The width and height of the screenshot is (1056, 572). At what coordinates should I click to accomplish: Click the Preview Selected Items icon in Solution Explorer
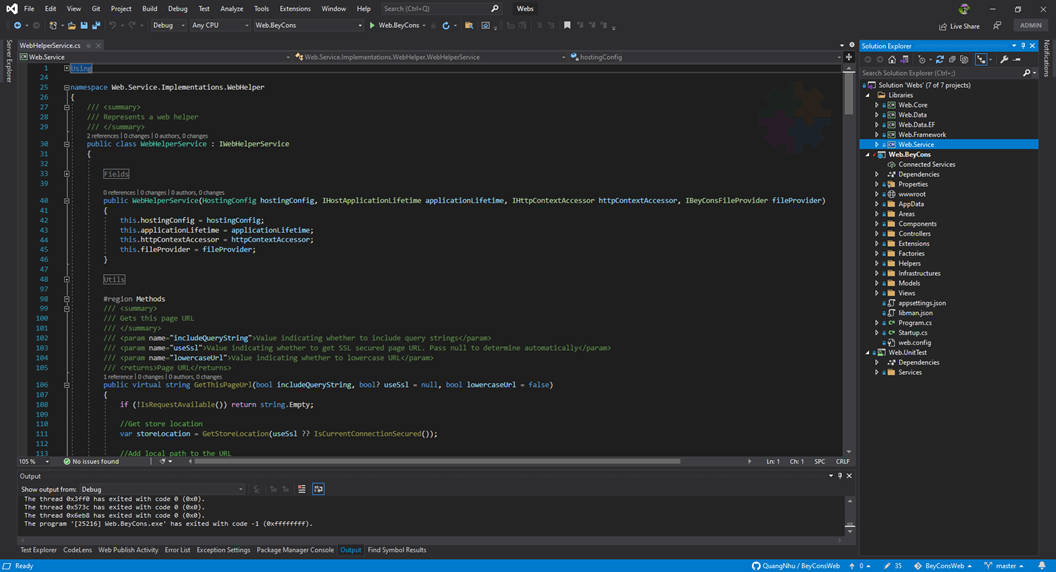(1017, 60)
